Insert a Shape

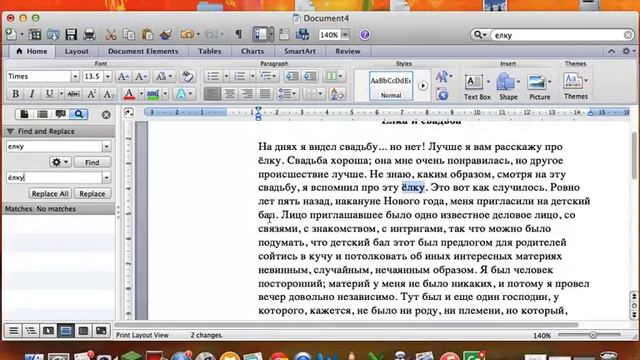(x=508, y=87)
